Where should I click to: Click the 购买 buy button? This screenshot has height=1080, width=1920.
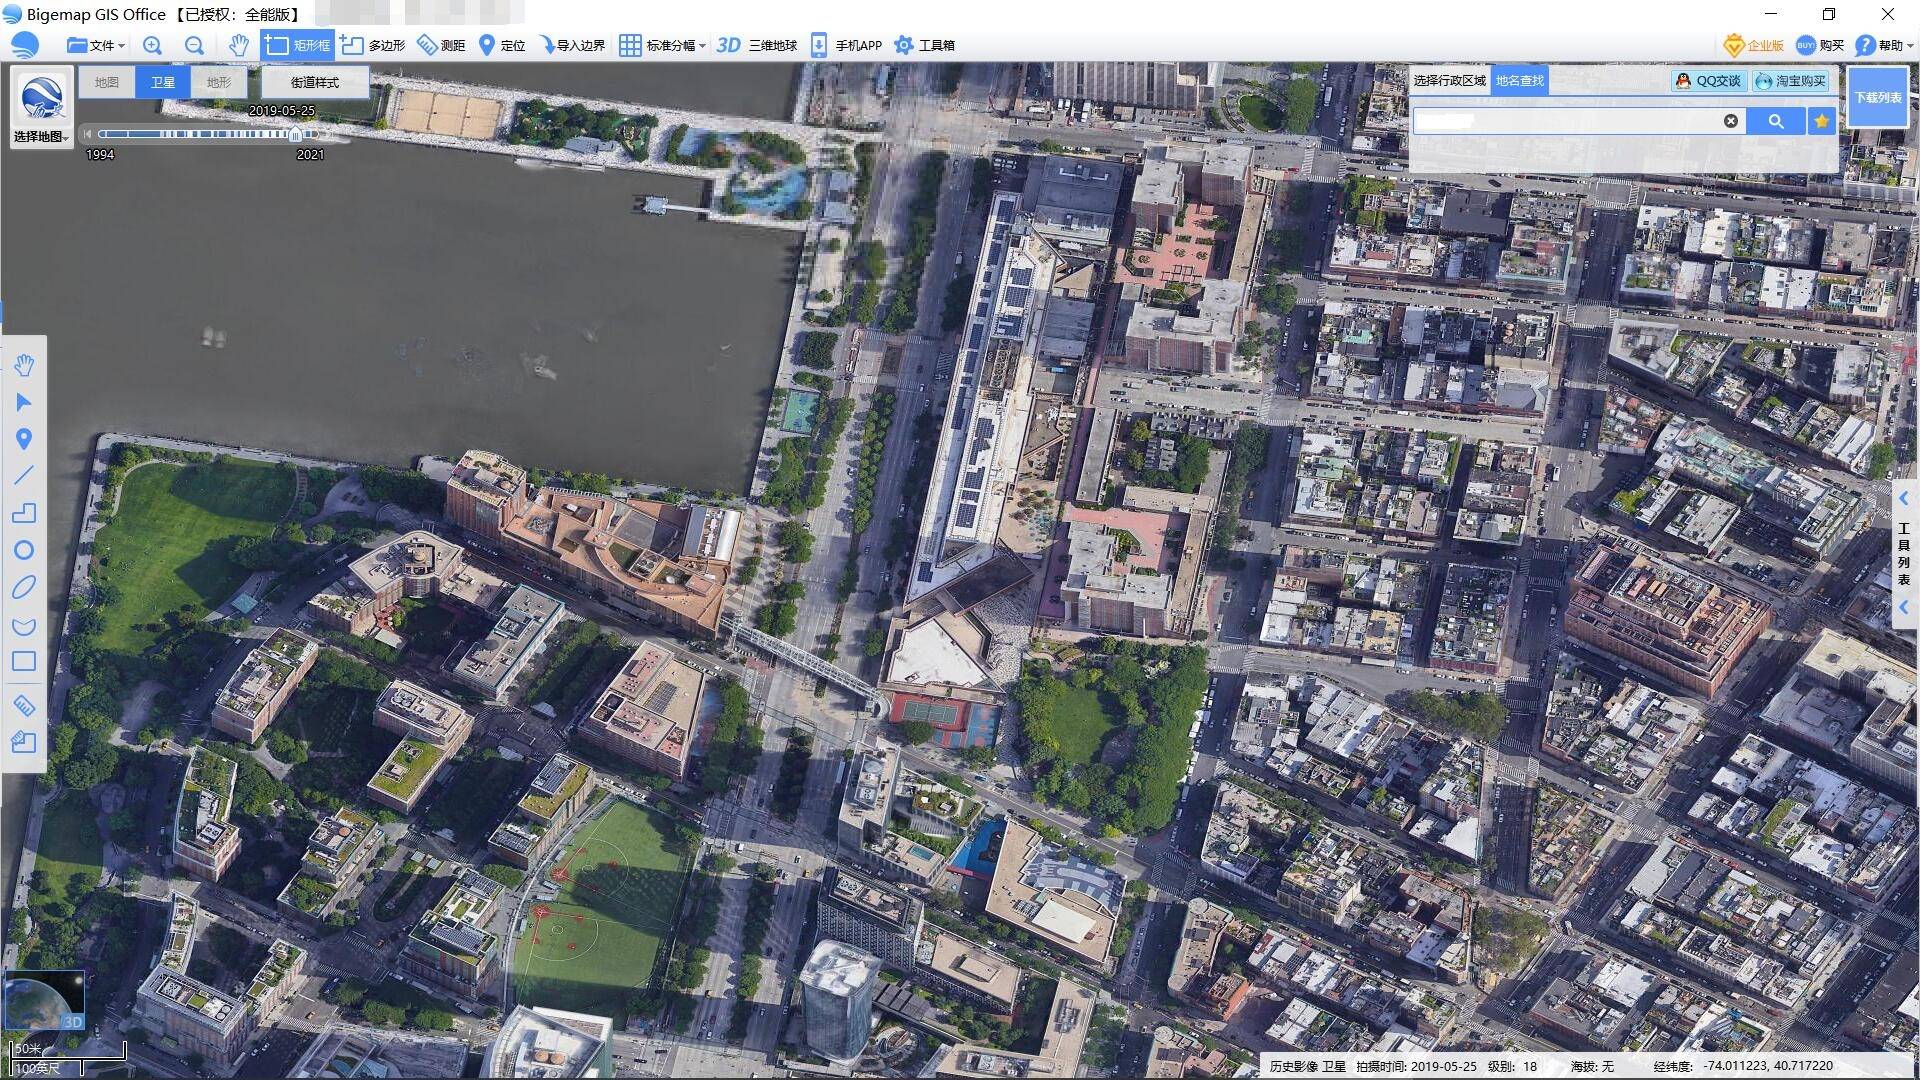1821,45
